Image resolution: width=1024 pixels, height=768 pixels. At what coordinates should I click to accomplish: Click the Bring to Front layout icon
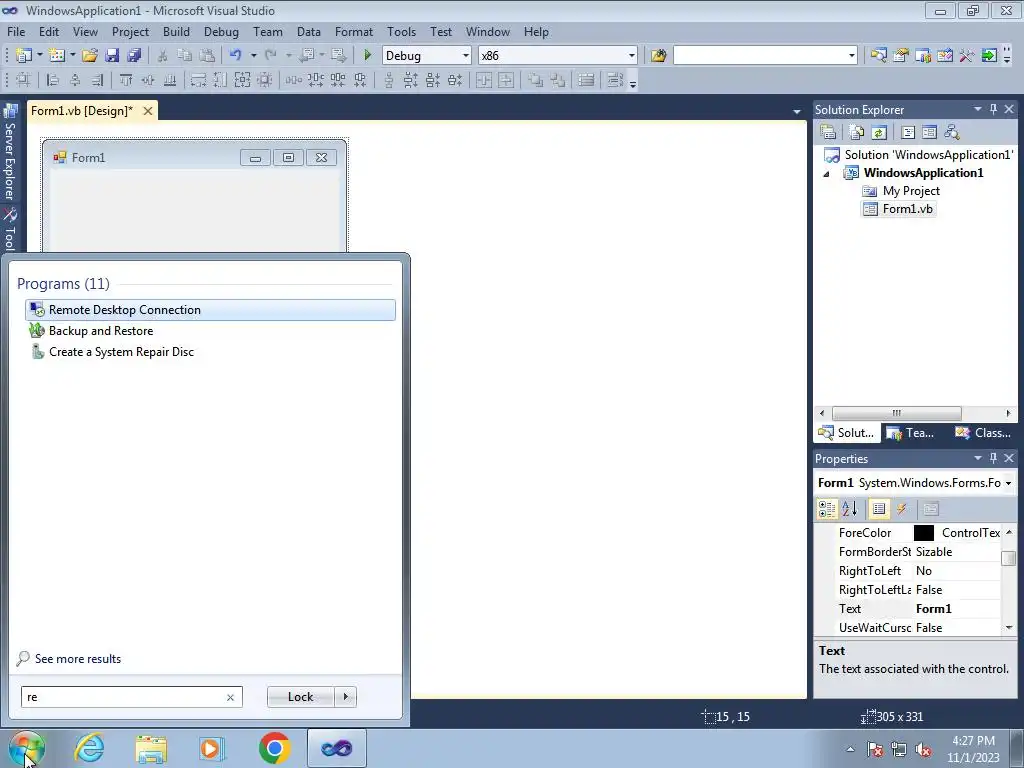536,80
